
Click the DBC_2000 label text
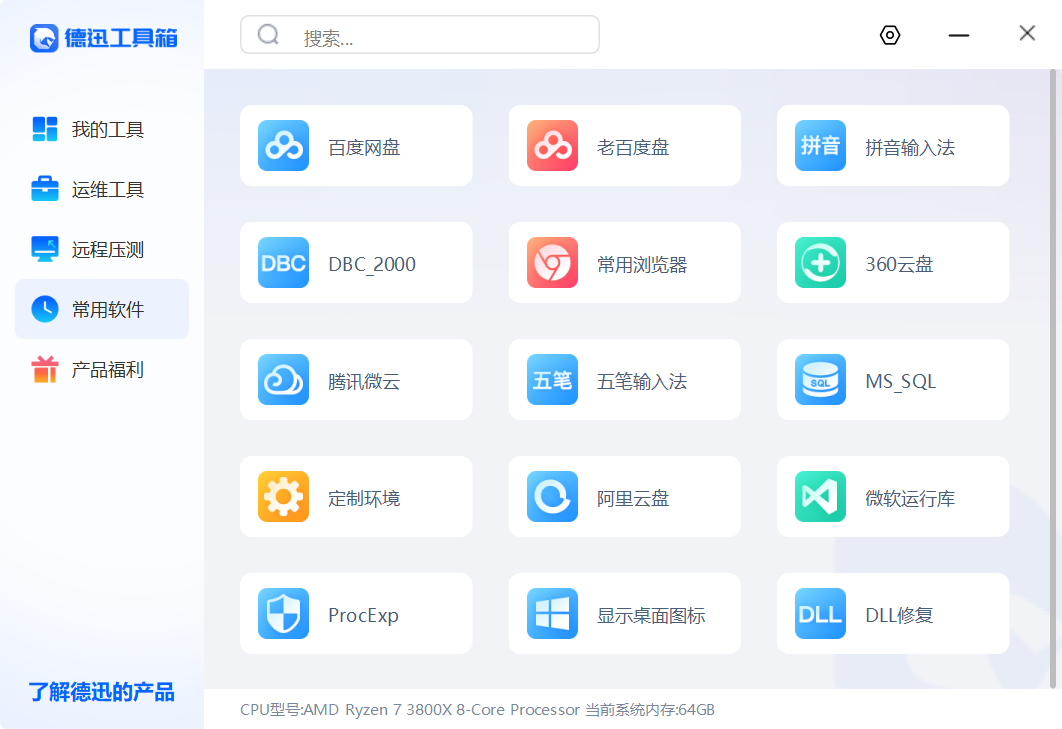point(372,264)
